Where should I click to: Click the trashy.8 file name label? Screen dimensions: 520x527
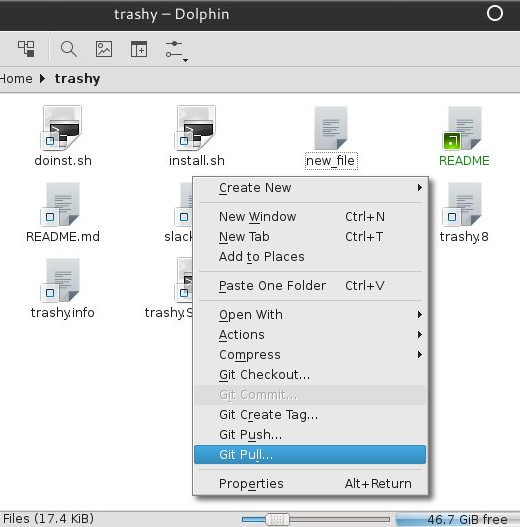[464, 237]
